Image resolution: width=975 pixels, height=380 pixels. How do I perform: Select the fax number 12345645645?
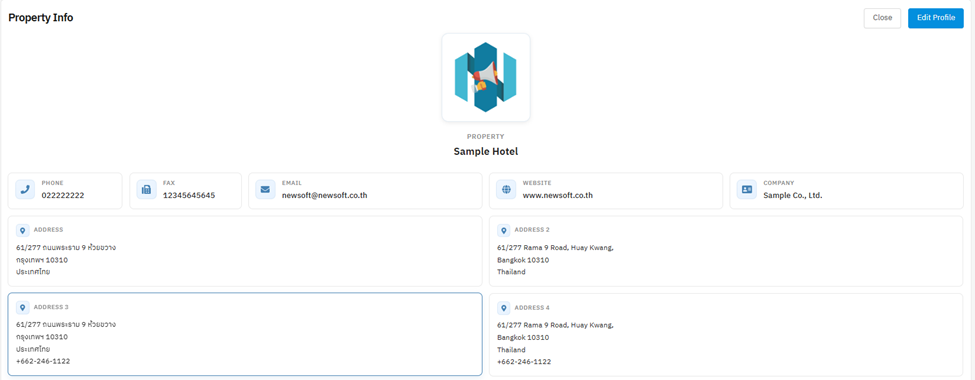(x=189, y=195)
